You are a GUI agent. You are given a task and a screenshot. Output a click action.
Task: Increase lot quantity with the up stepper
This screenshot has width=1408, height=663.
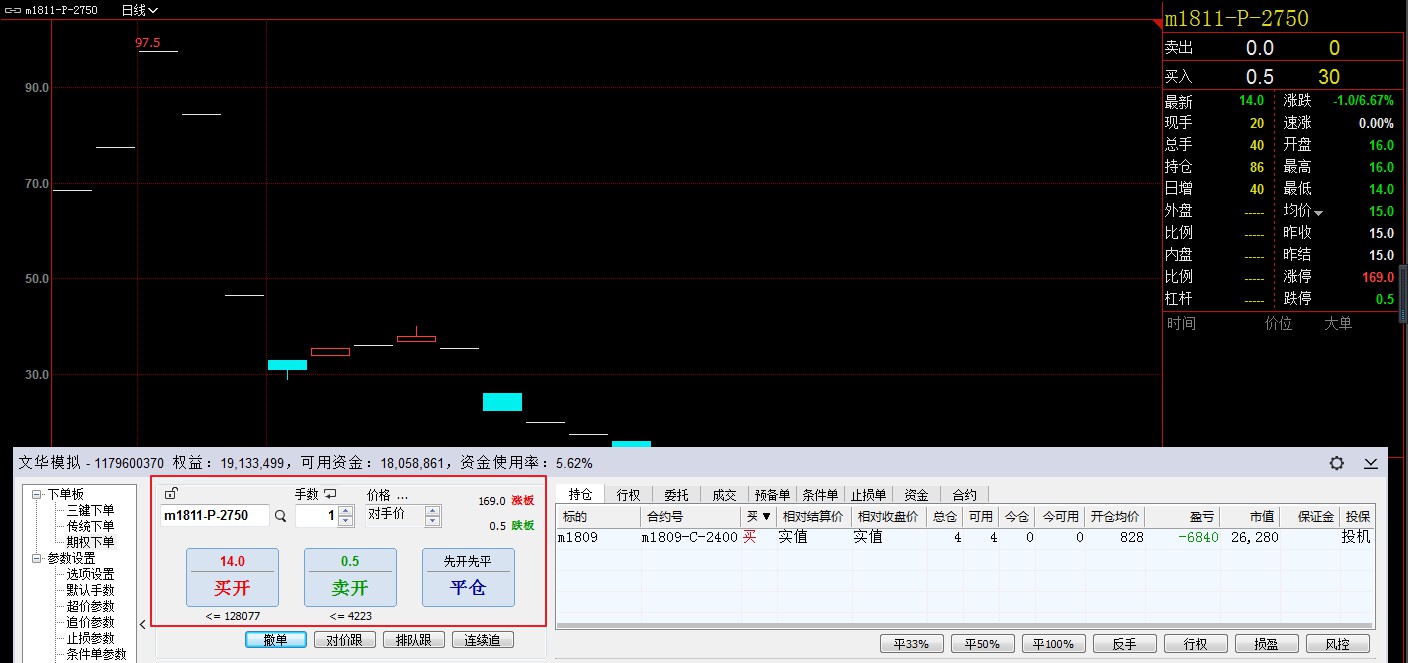tap(346, 511)
